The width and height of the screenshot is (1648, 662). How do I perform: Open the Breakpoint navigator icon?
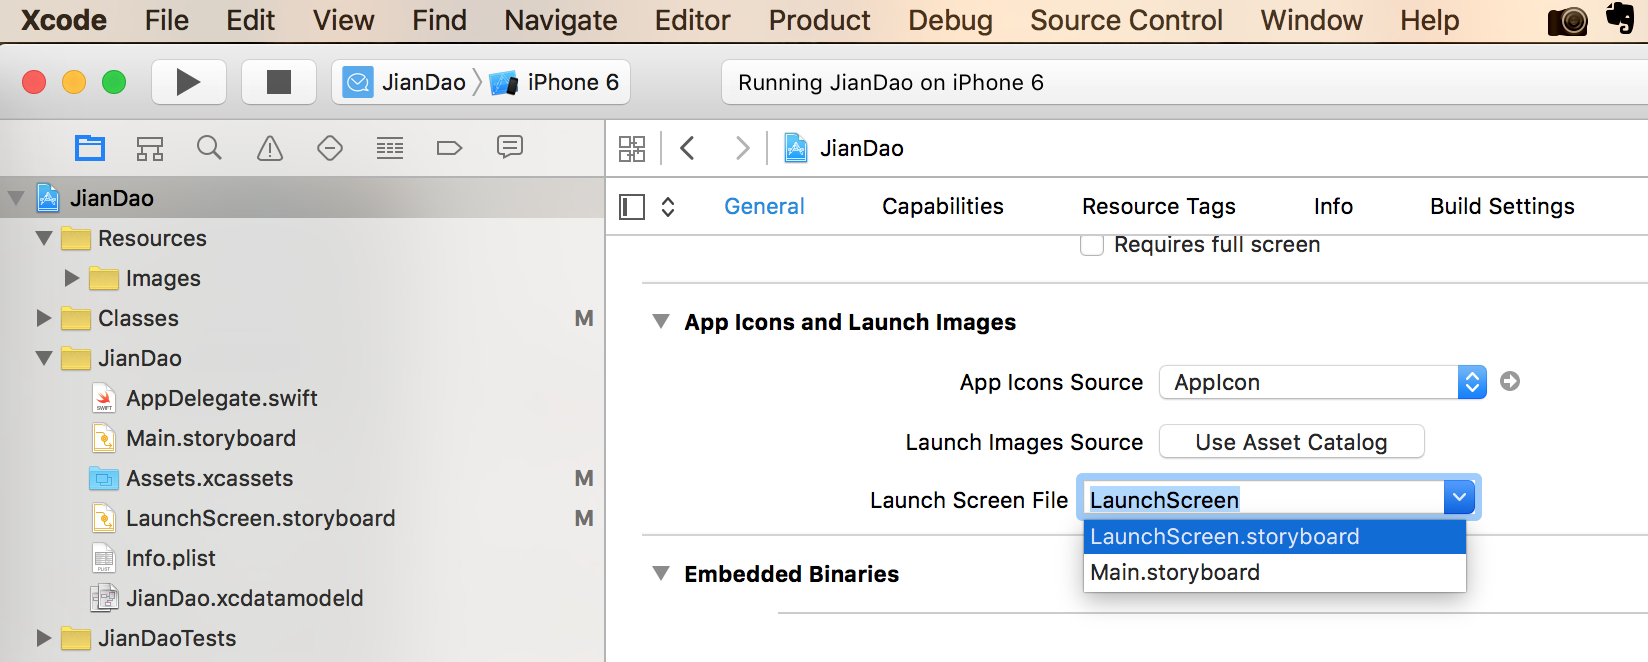coord(450,148)
